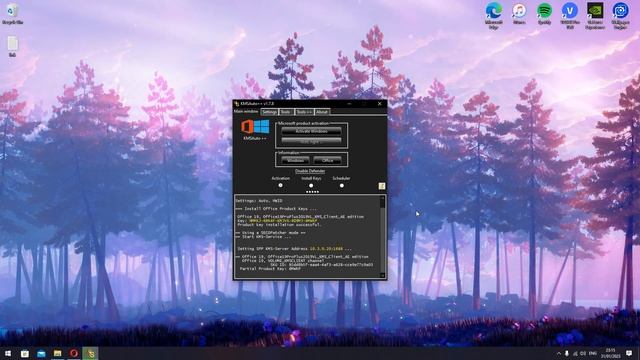Open the NVIDIA GeForce Experience shortcut
This screenshot has height=360, width=640.
click(595, 16)
